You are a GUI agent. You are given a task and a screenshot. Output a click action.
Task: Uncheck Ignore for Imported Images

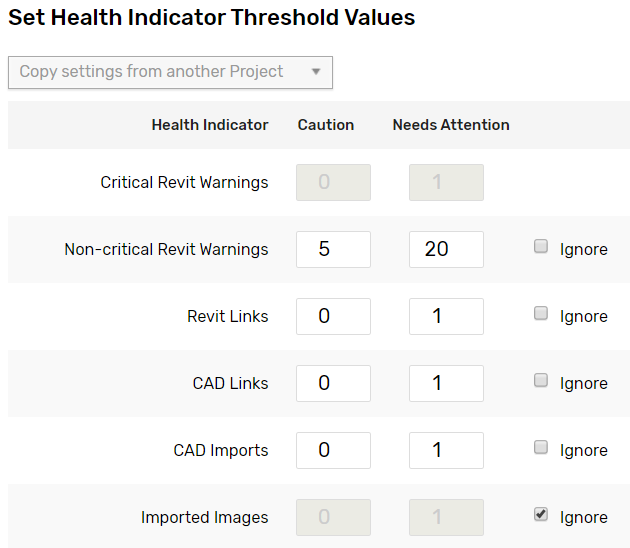tap(541, 515)
